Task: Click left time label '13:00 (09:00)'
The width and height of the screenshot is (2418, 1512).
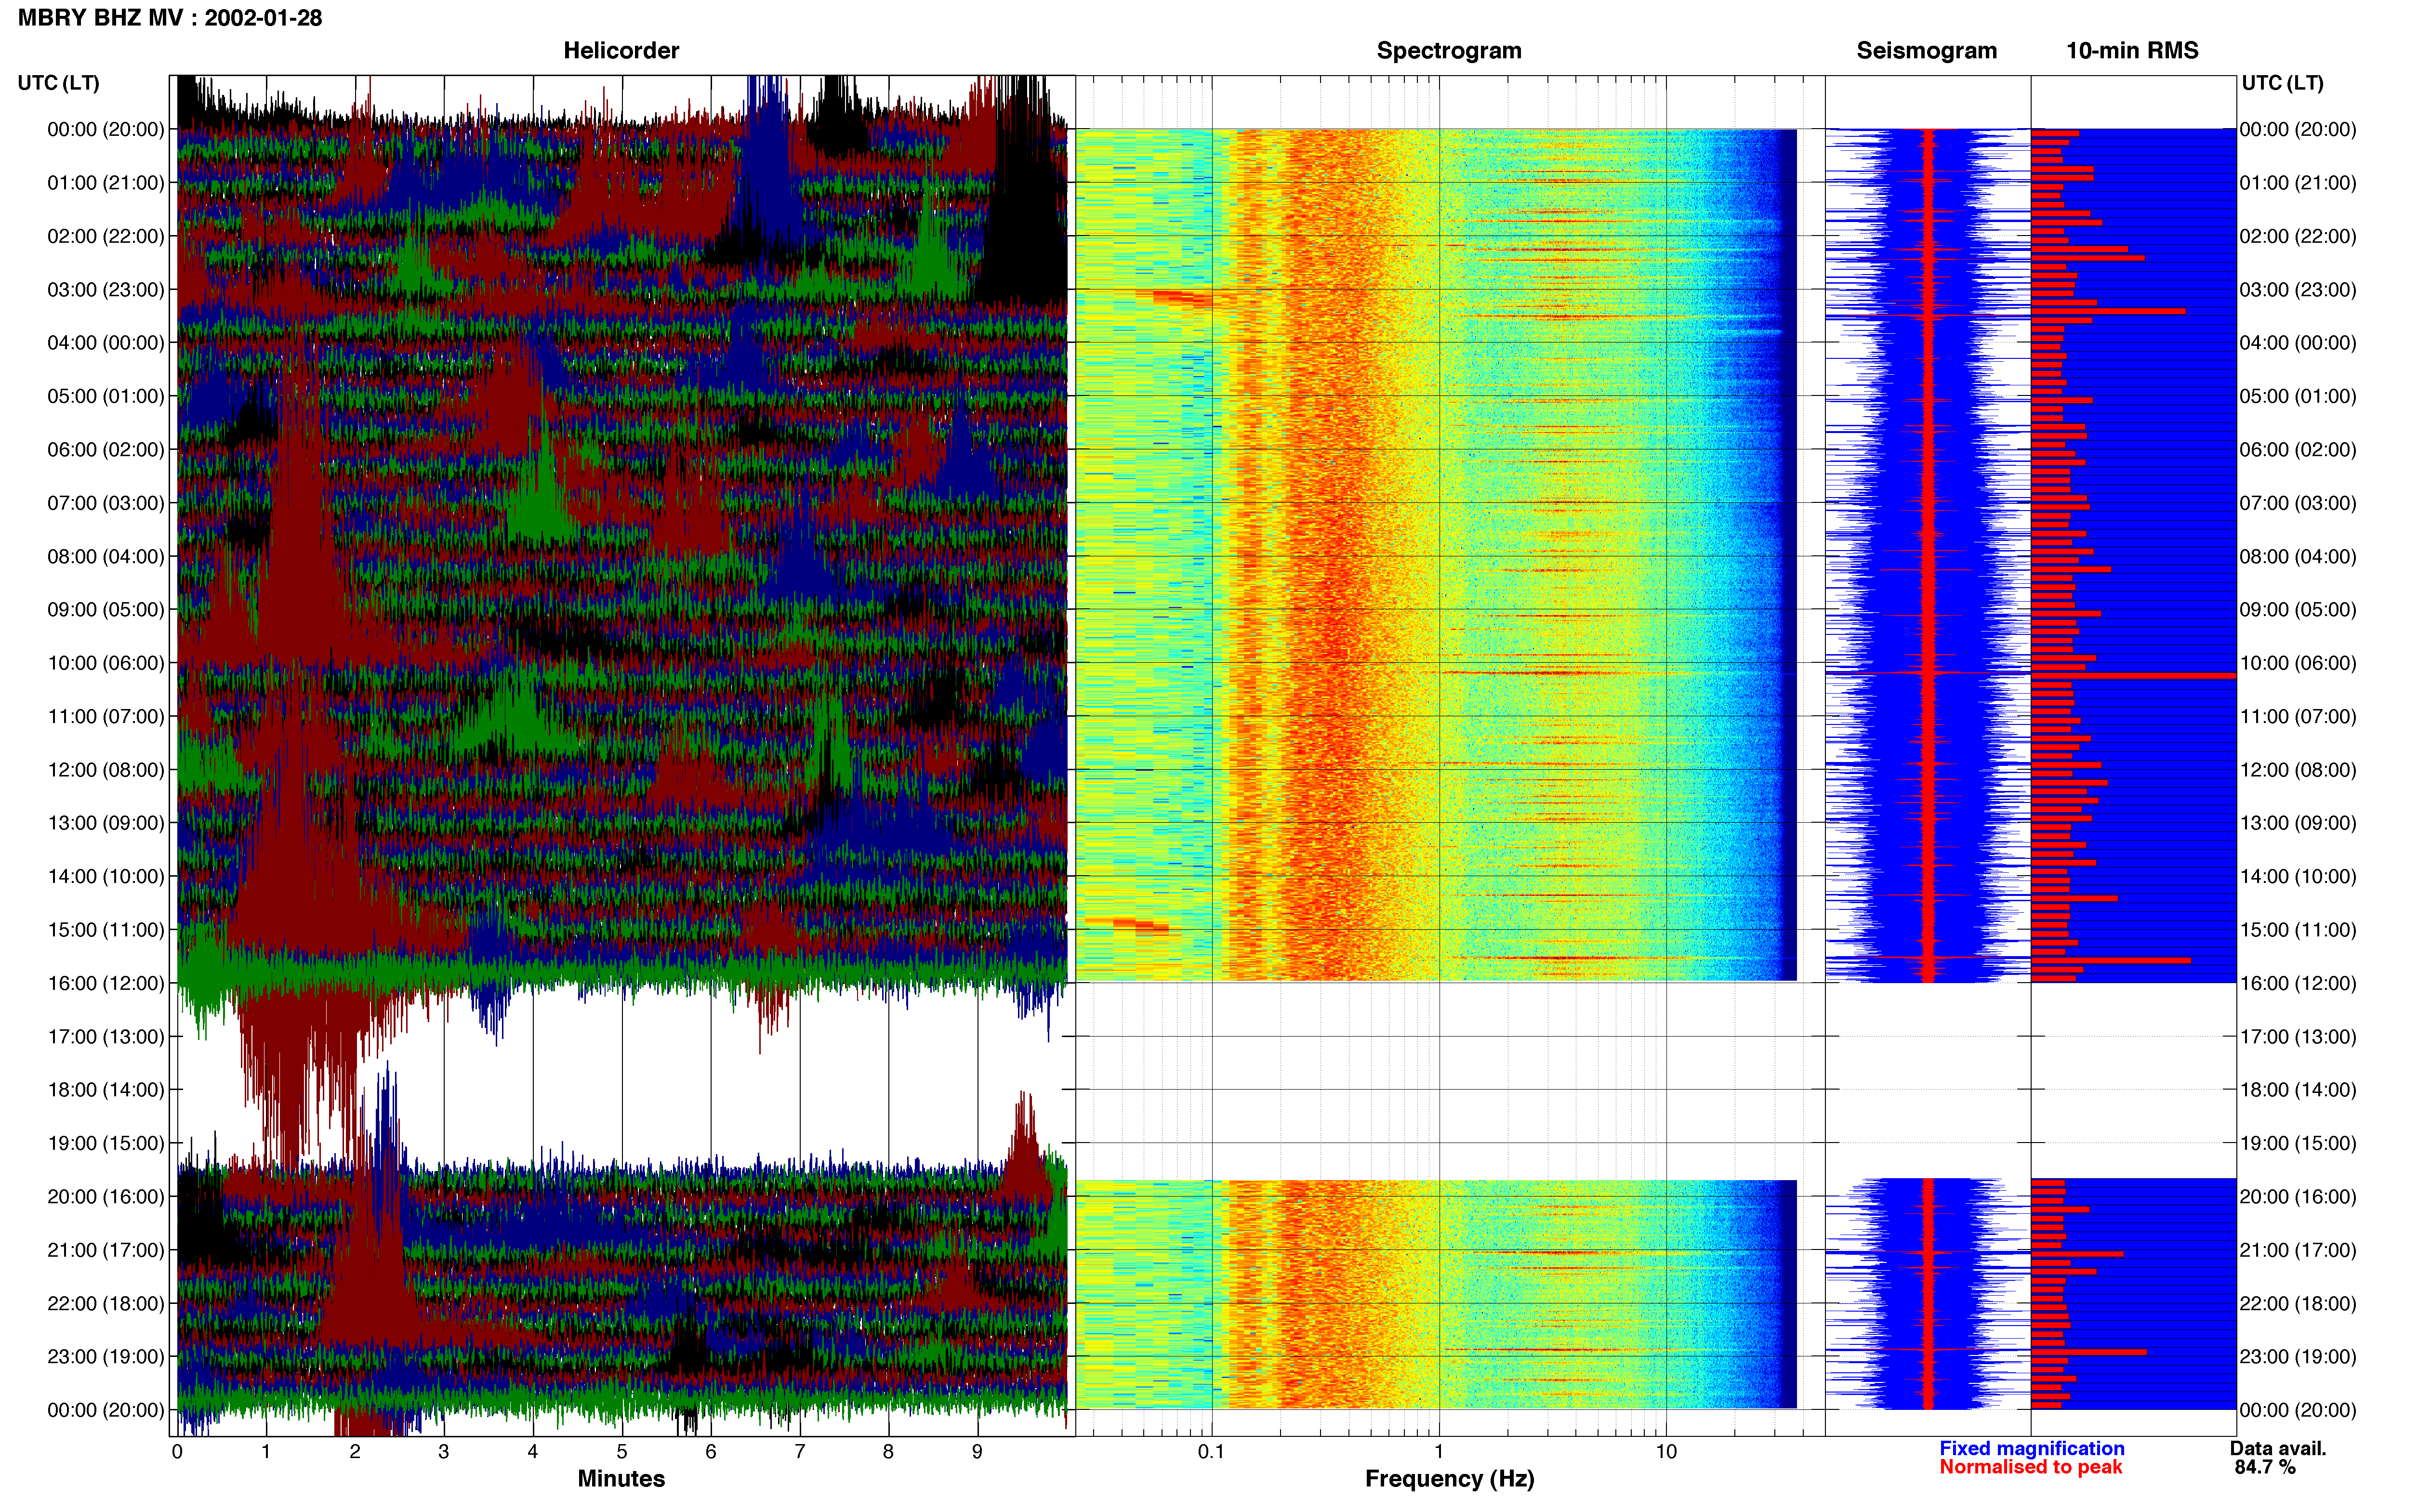Action: [x=106, y=823]
